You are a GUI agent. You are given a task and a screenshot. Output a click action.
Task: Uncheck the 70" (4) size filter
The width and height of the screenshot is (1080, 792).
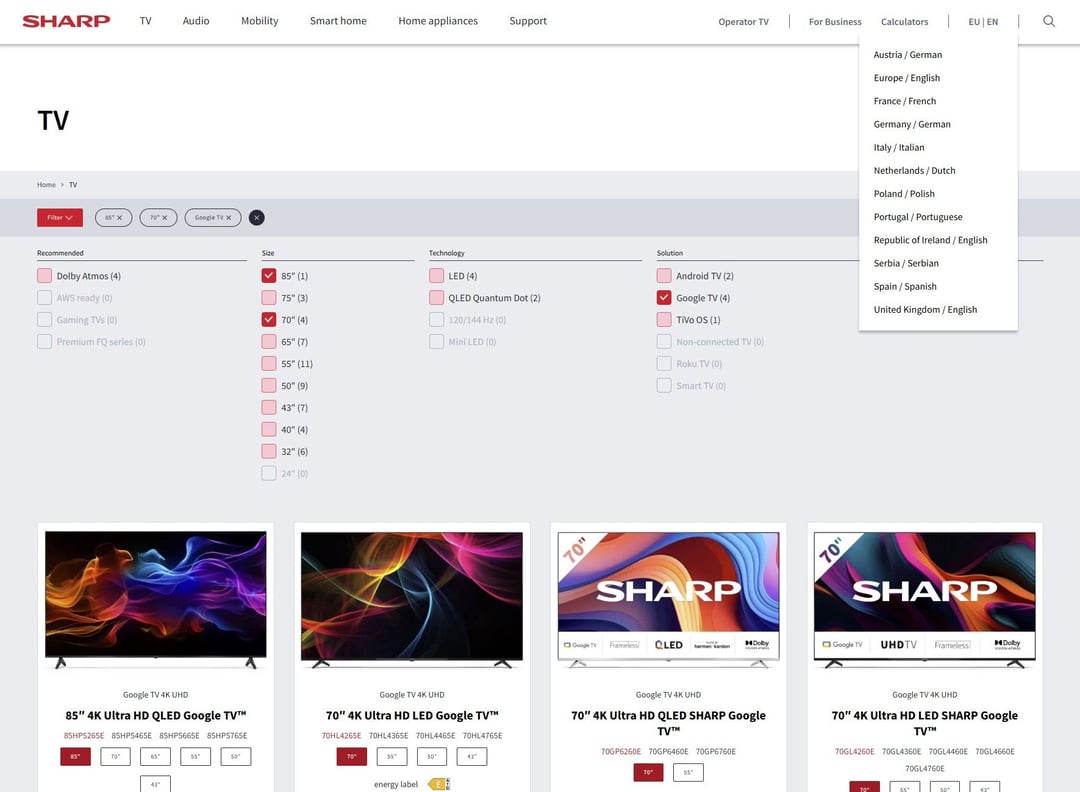269,320
